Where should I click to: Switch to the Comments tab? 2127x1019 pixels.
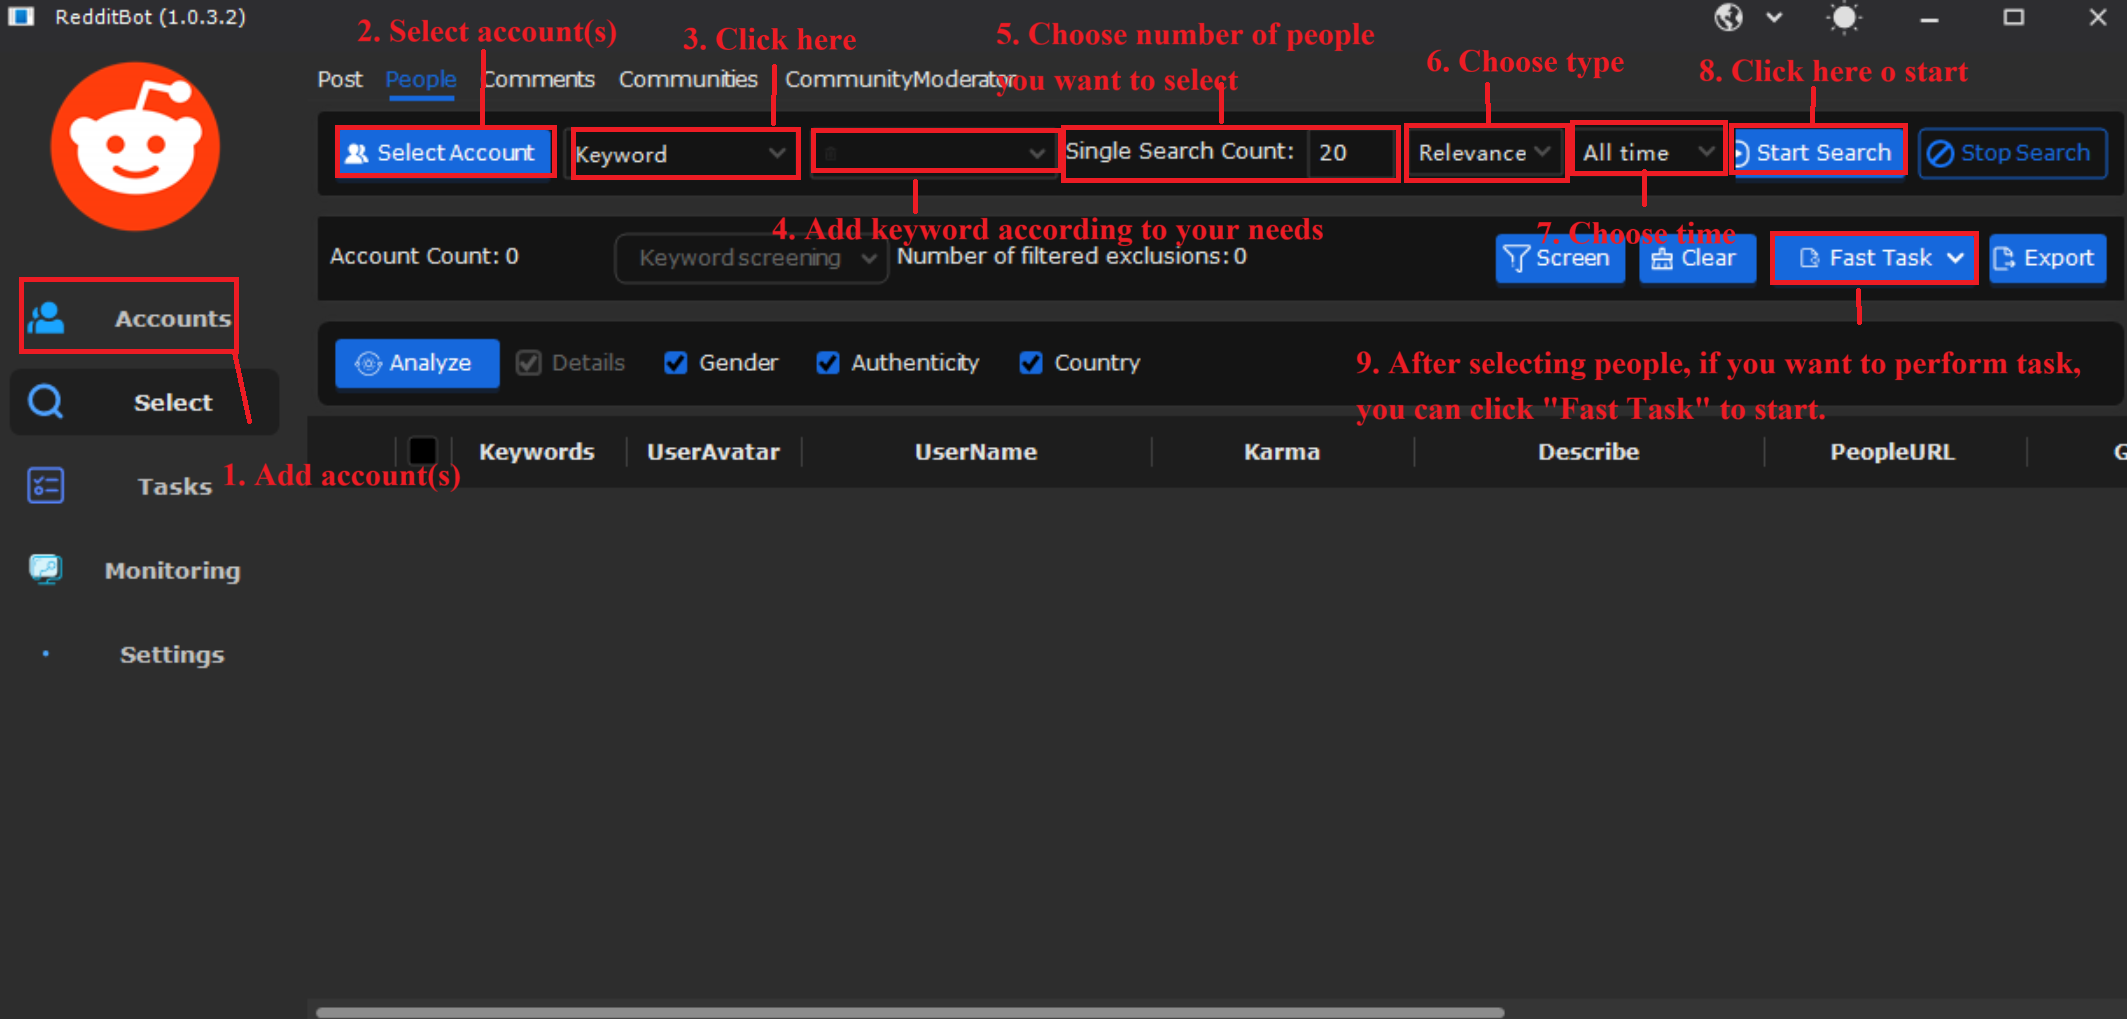[x=539, y=79]
